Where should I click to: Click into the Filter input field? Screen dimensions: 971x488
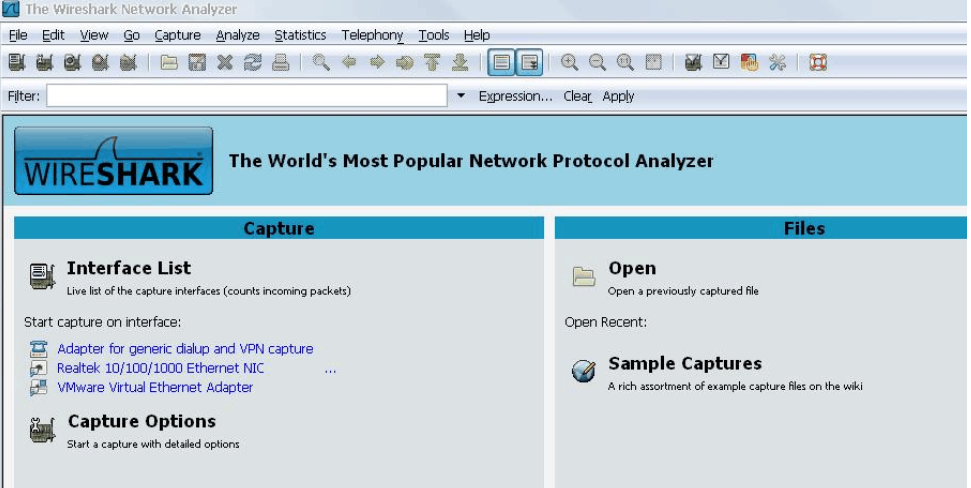(x=247, y=96)
